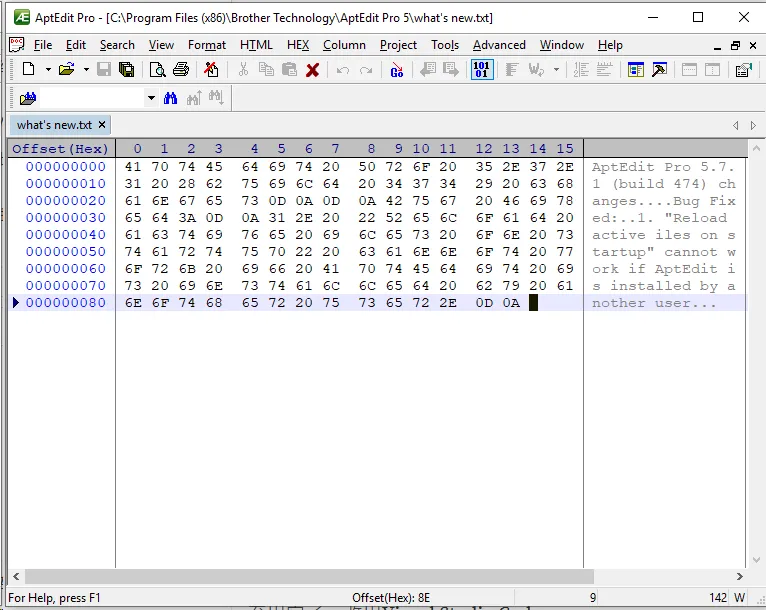Toggle the ruler icon
766x610 pixels.
point(604,69)
